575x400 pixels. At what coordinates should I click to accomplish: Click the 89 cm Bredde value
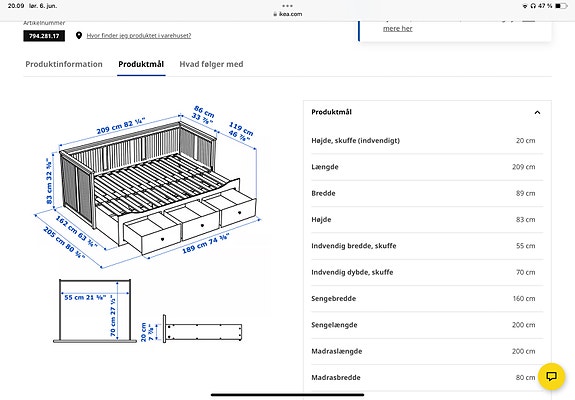click(x=525, y=193)
